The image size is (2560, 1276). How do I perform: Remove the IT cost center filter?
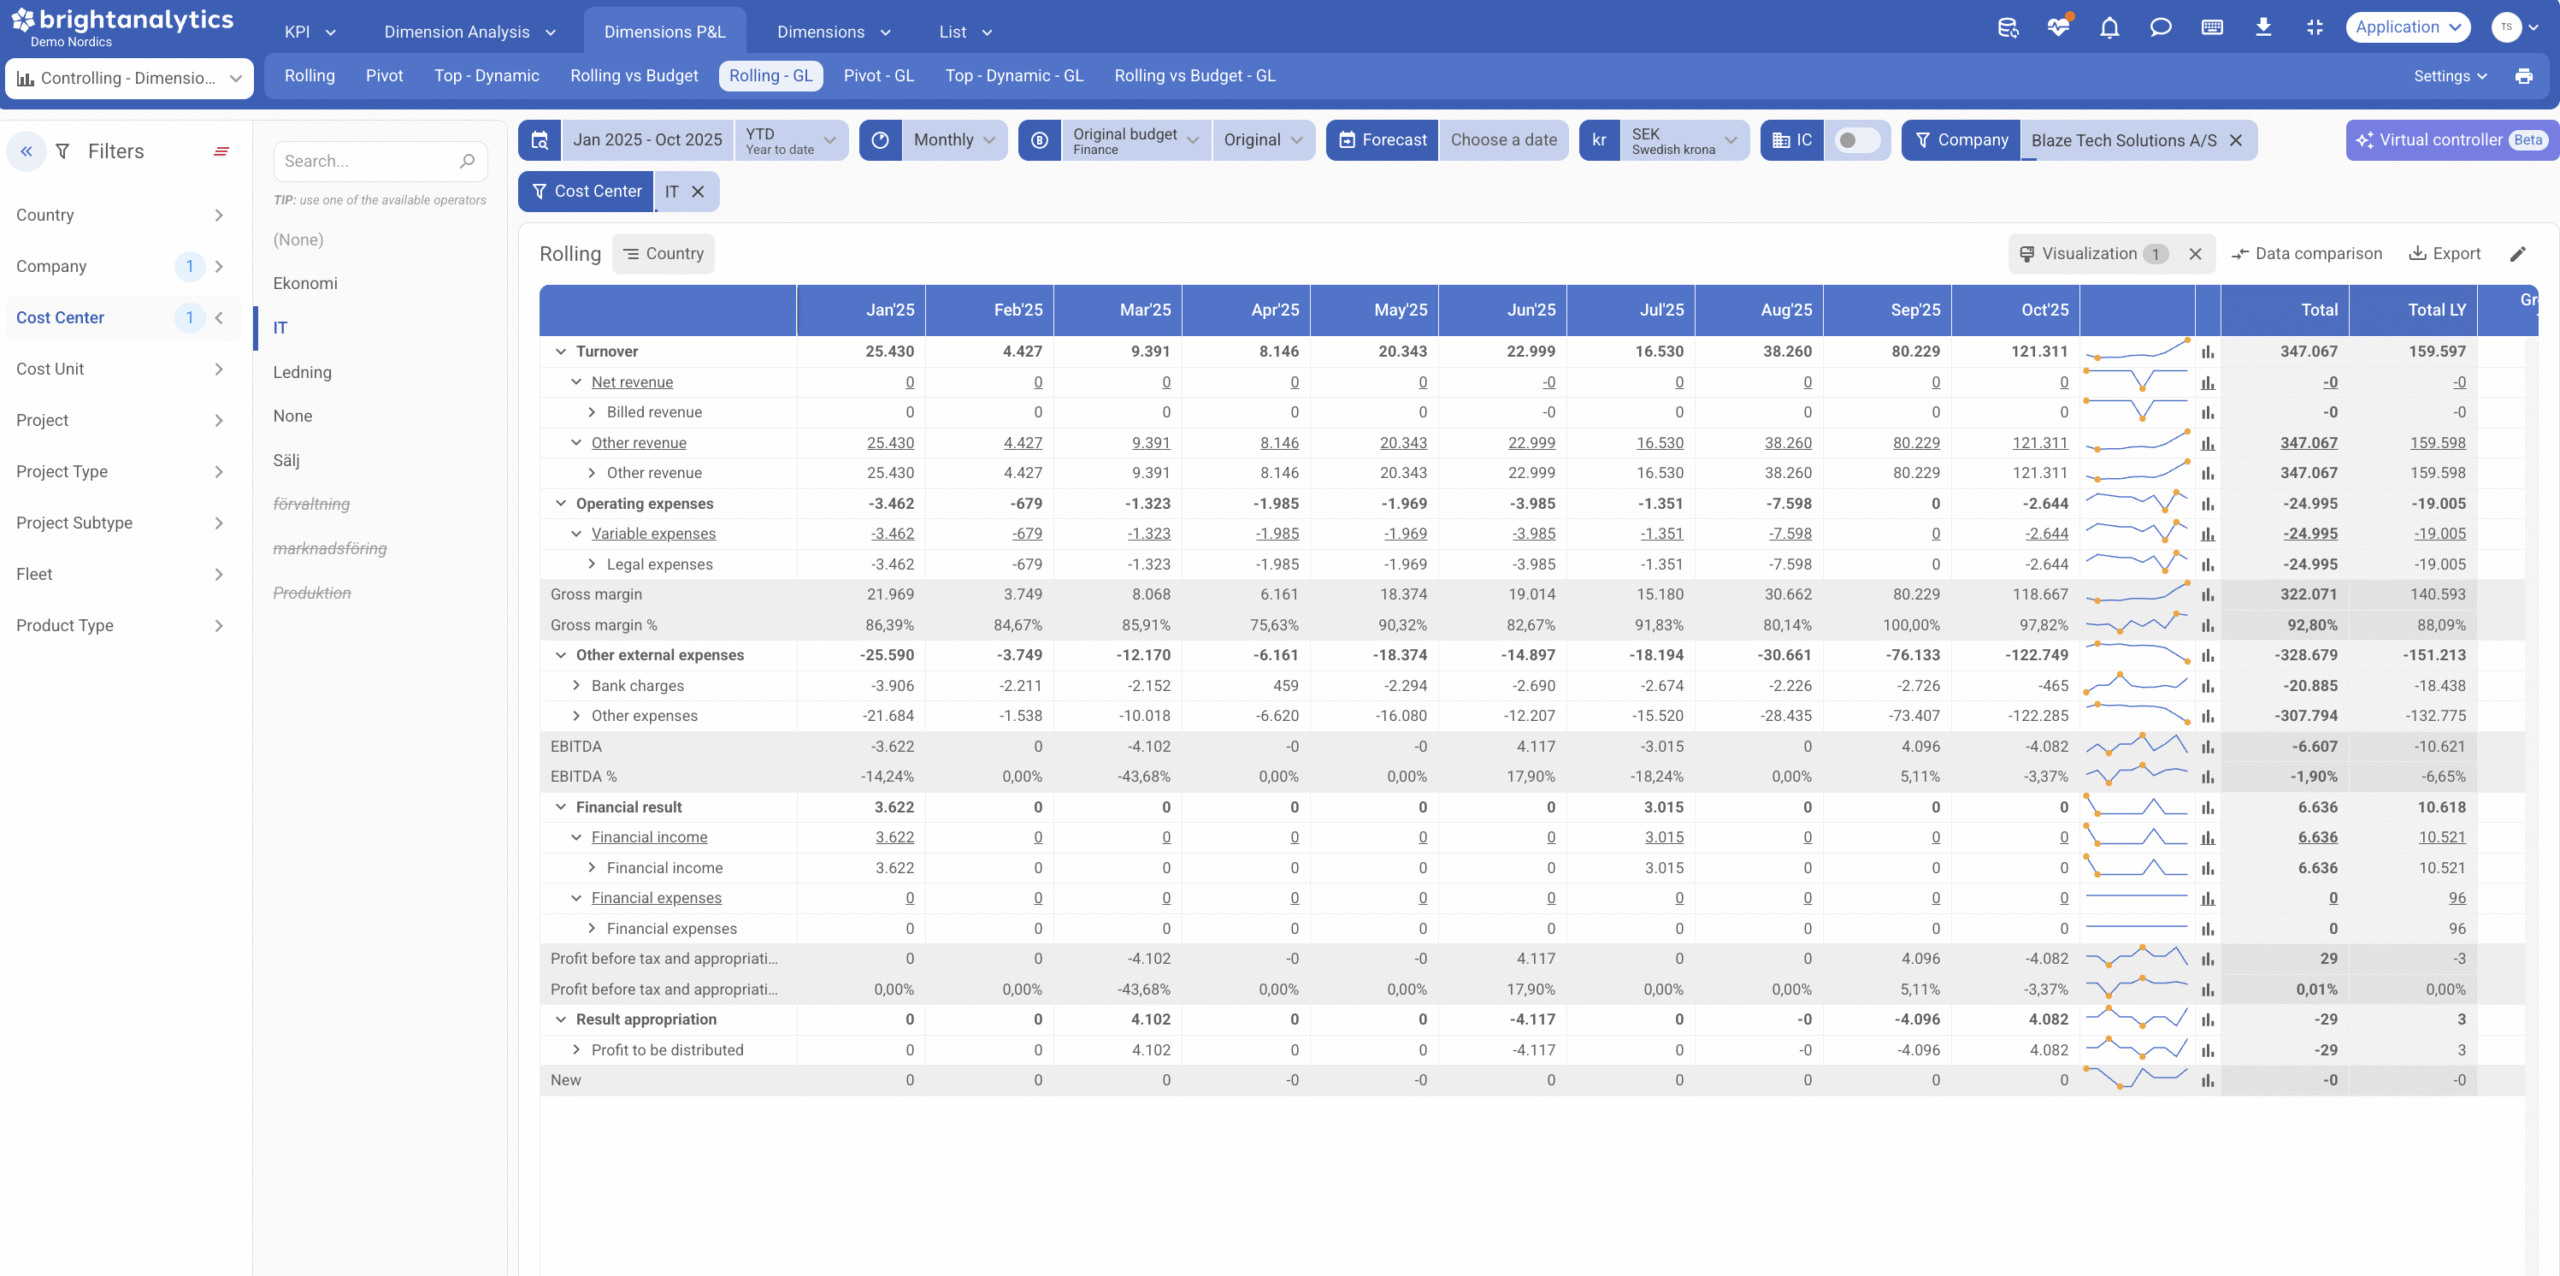(x=698, y=192)
